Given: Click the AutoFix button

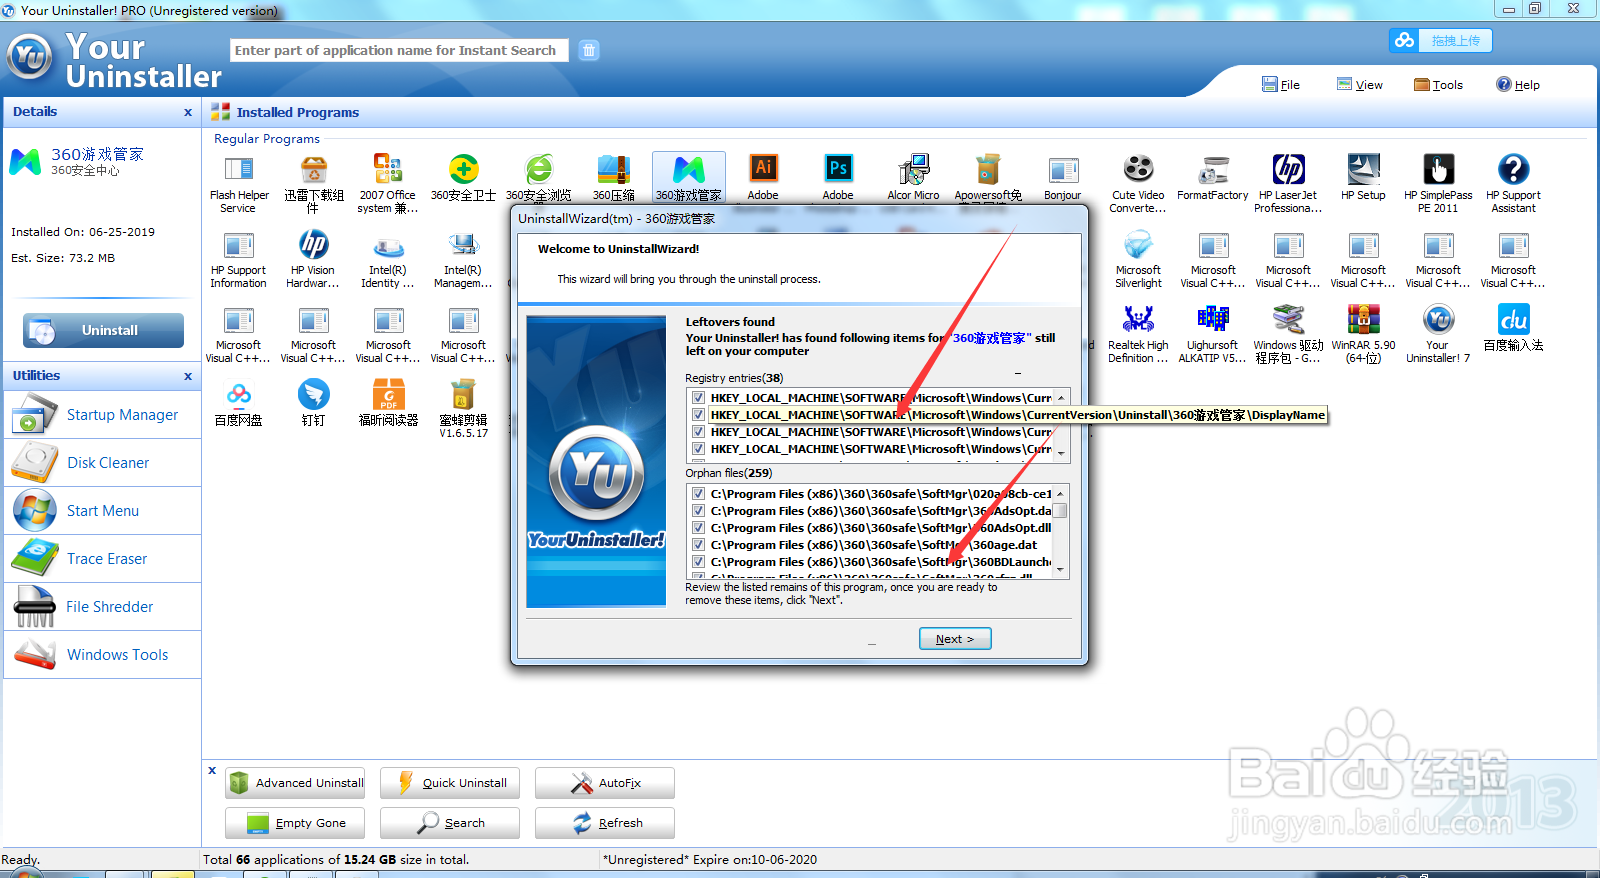Looking at the screenshot, I should 605,783.
